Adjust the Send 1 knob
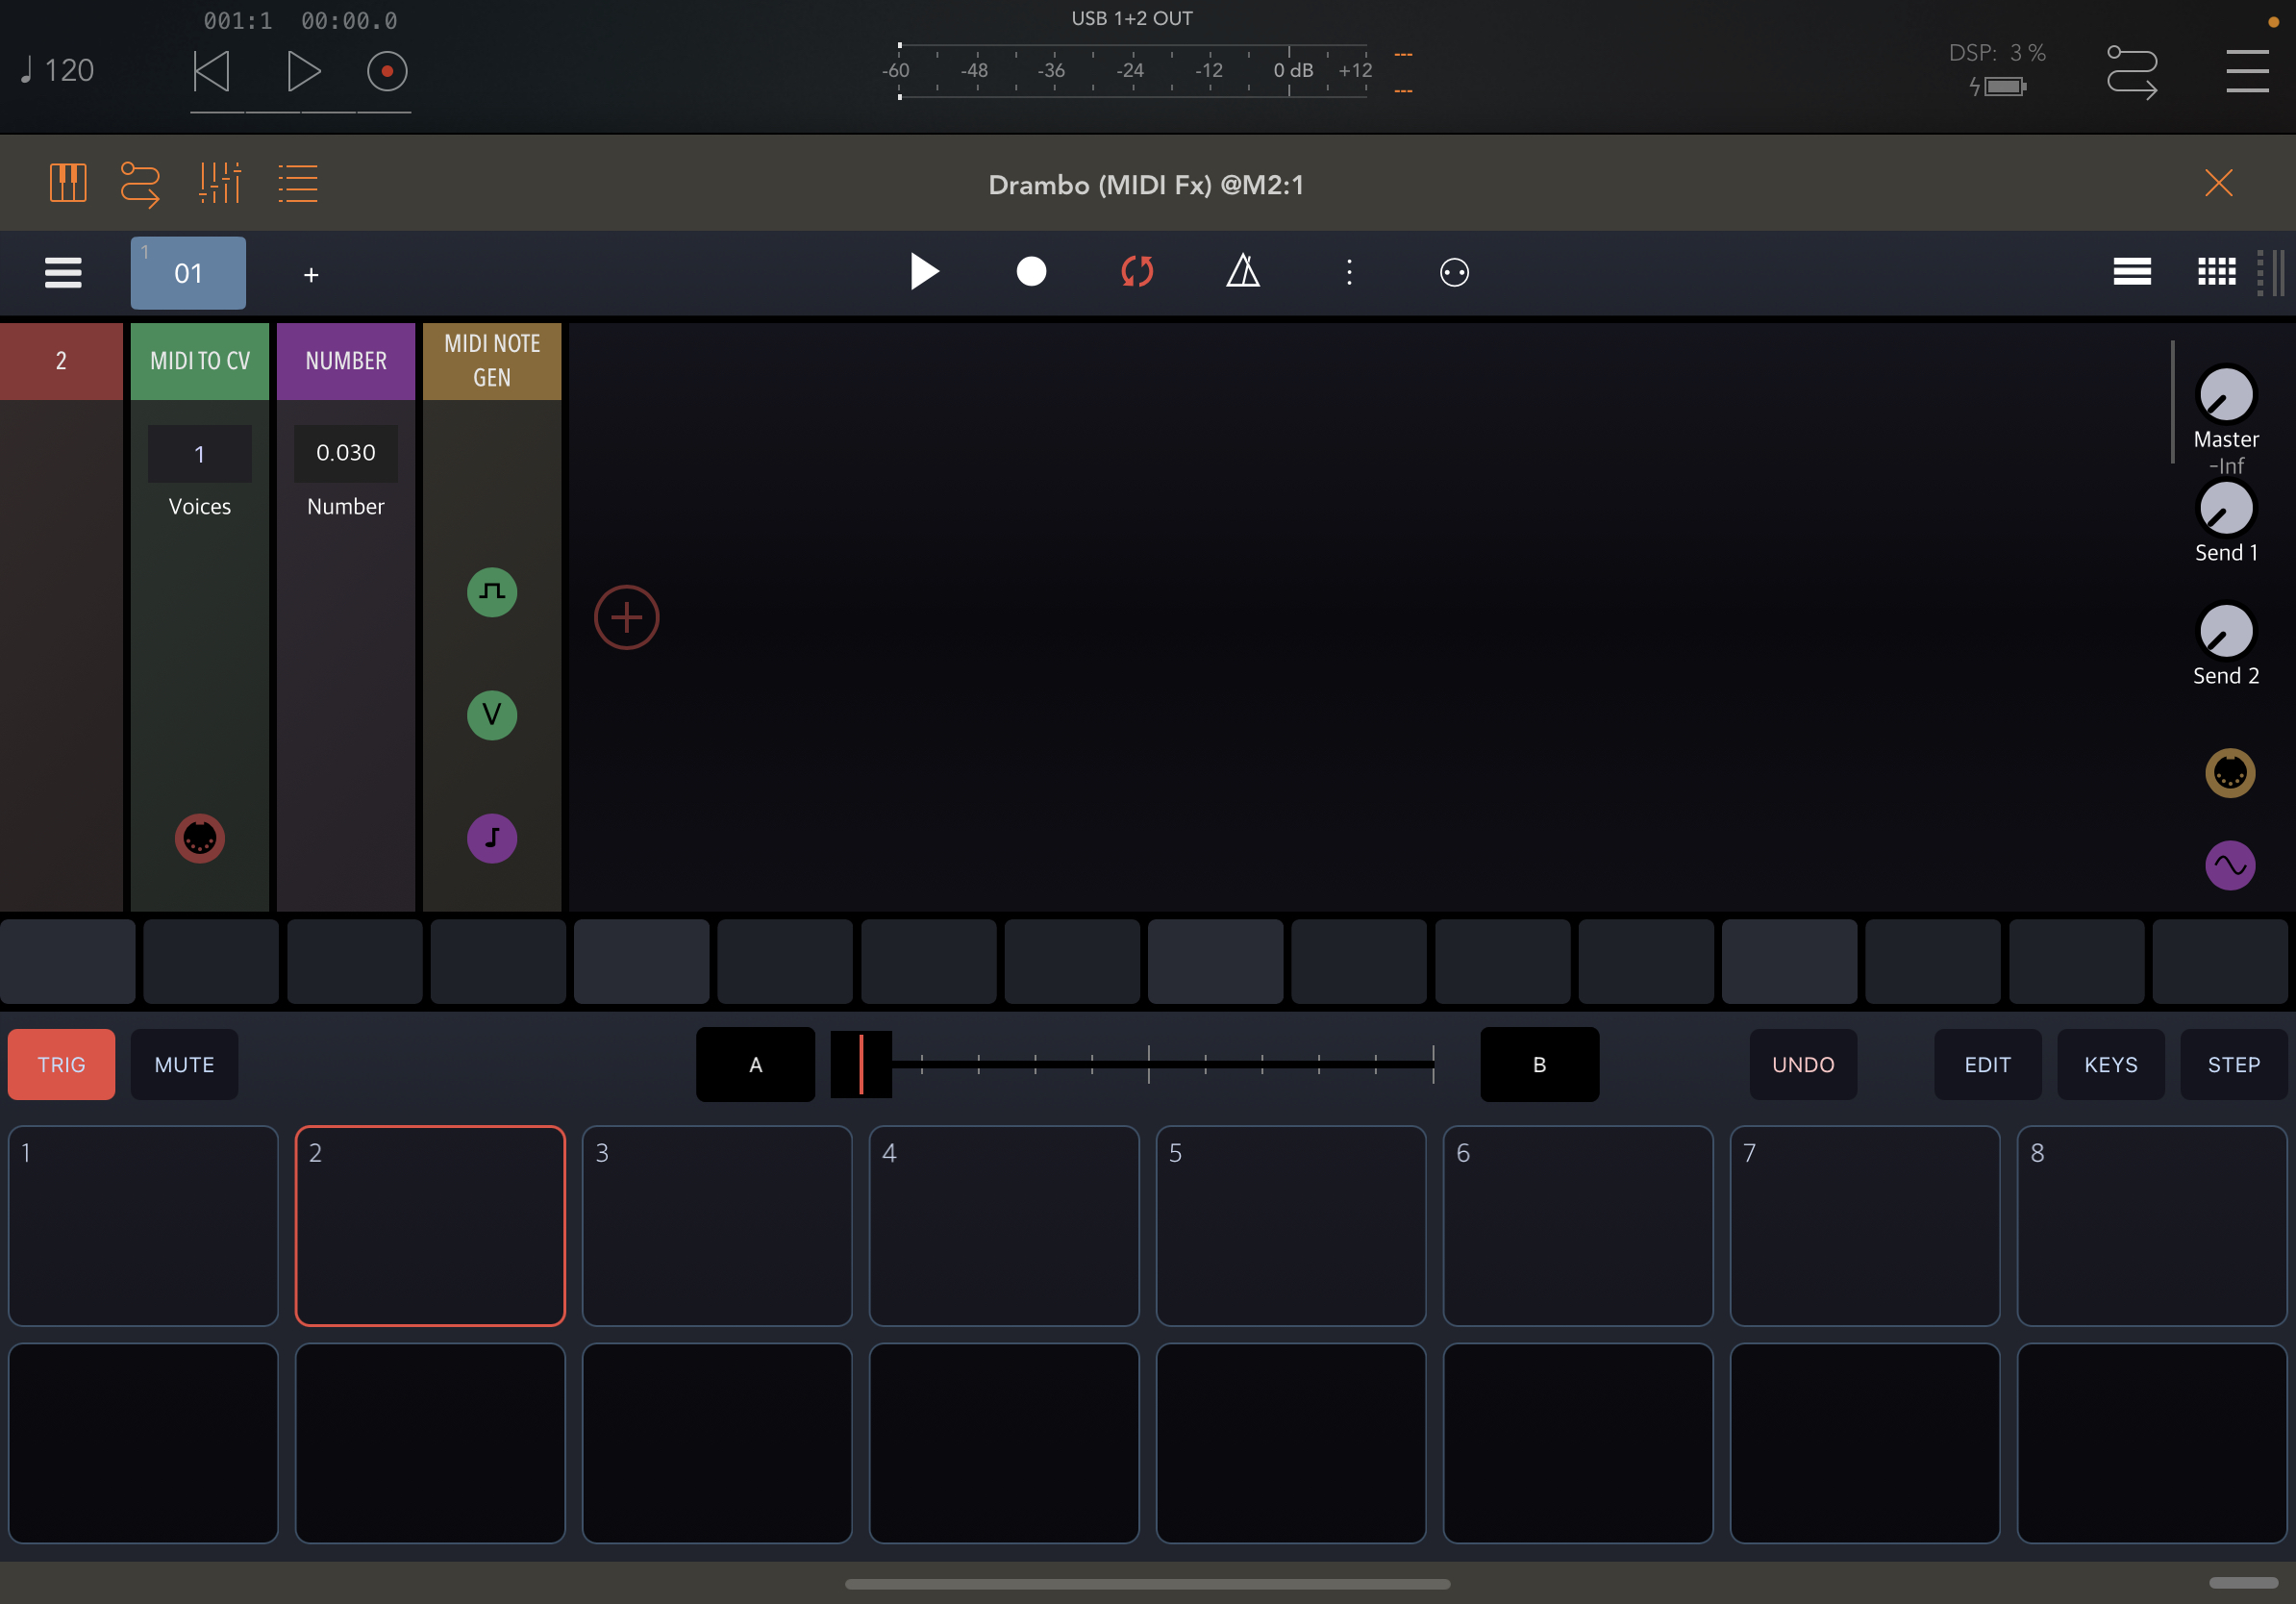This screenshot has width=2296, height=1604. (2226, 509)
